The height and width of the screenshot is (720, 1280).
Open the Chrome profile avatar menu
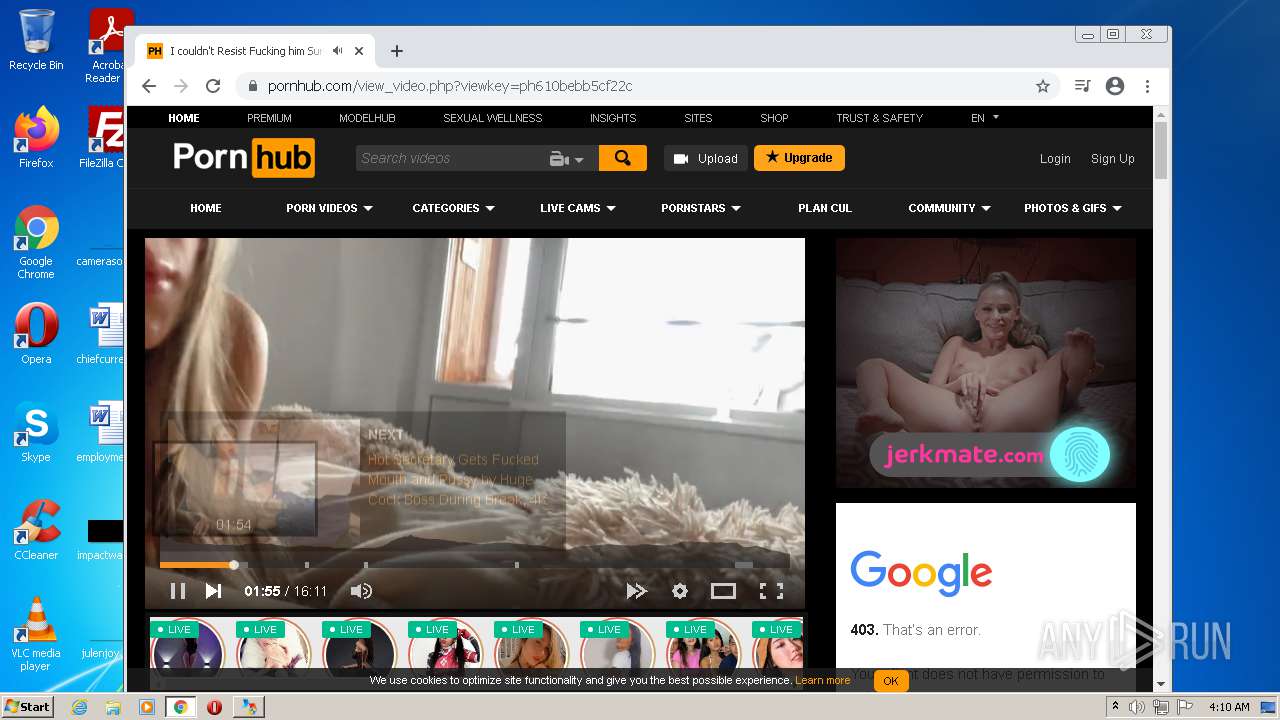tap(1115, 86)
